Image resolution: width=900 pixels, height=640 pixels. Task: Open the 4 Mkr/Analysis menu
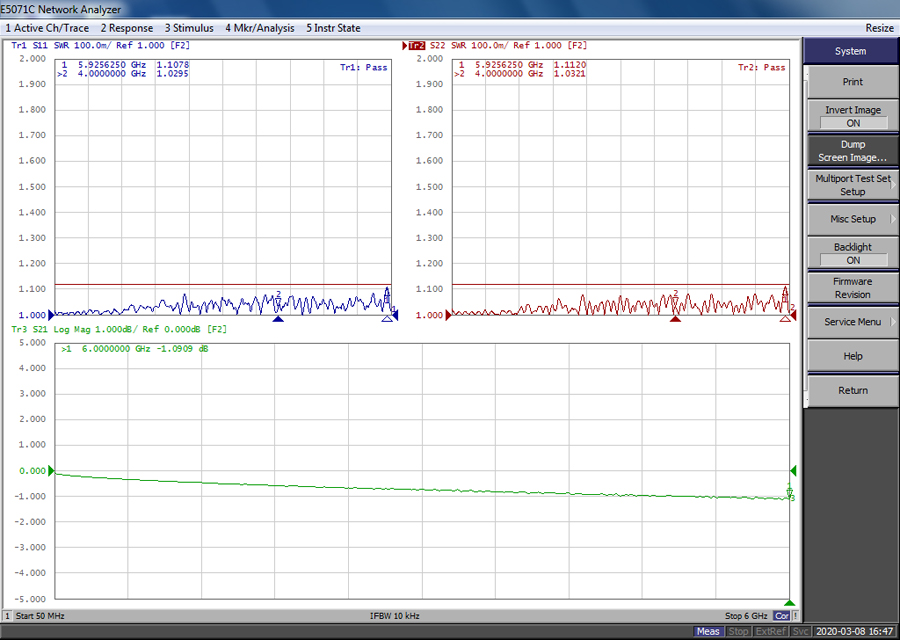click(x=259, y=28)
